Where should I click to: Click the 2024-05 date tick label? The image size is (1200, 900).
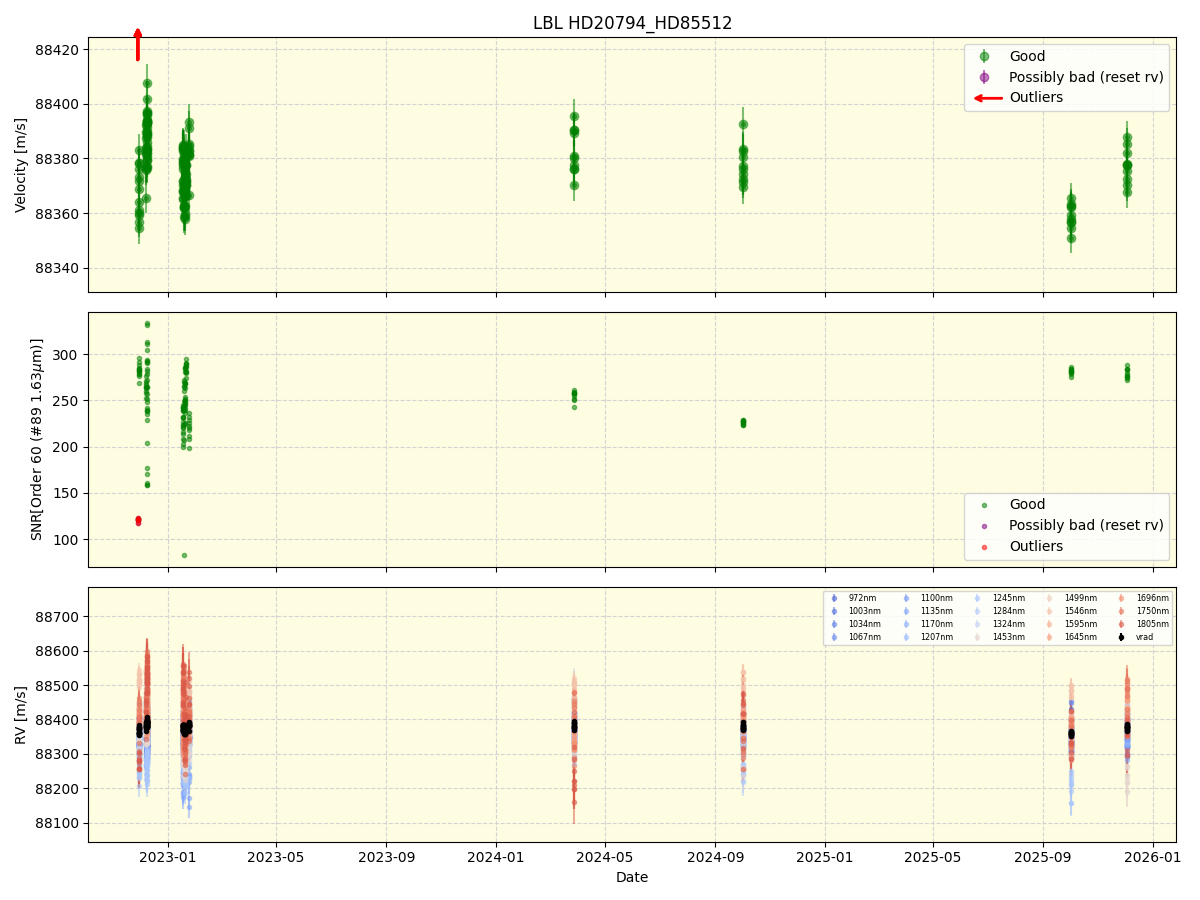(605, 857)
